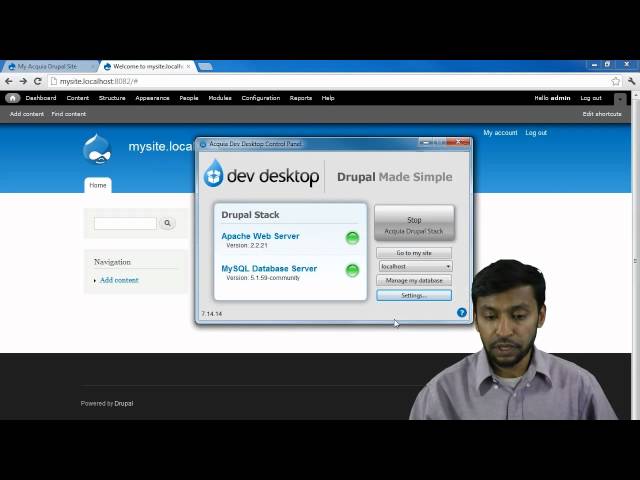Open the People admin menu
Viewport: 640px width, 480px height.
(x=189, y=98)
